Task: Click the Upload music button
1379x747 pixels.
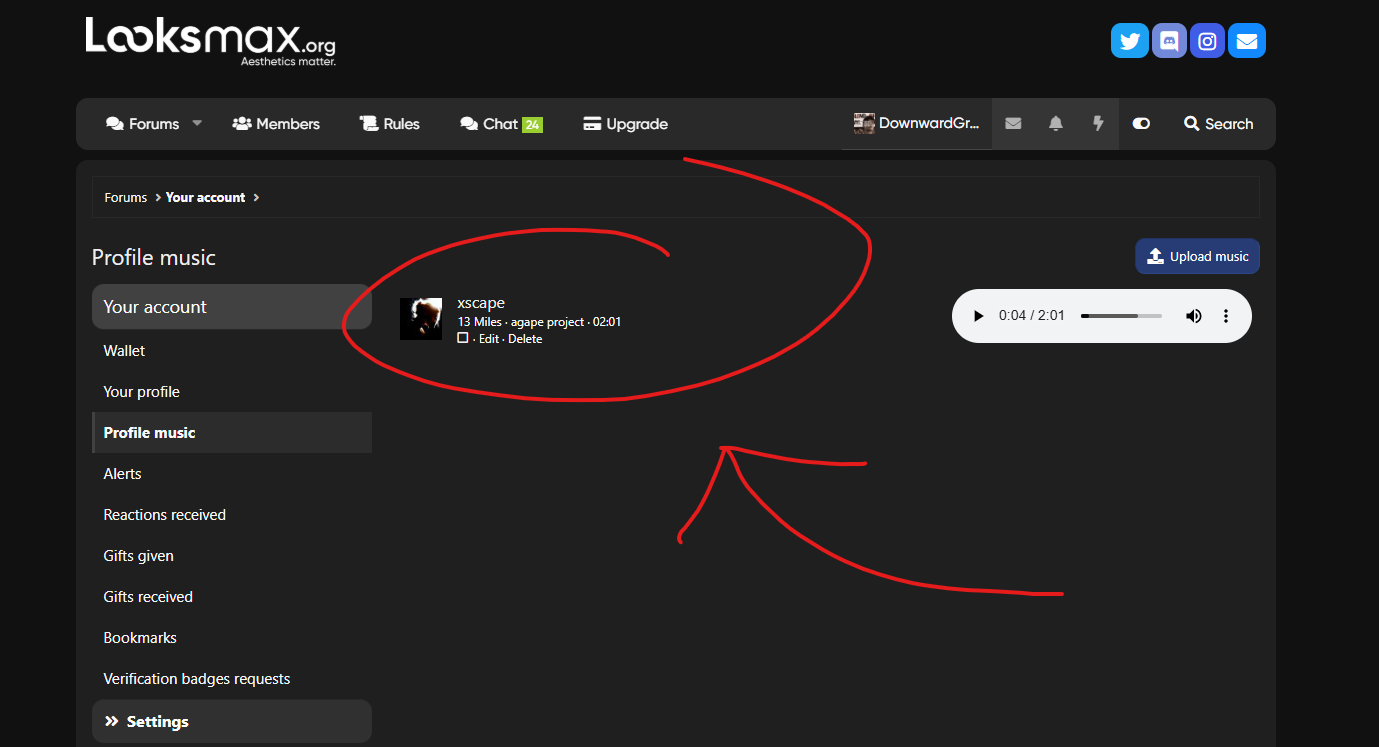Action: (1197, 256)
